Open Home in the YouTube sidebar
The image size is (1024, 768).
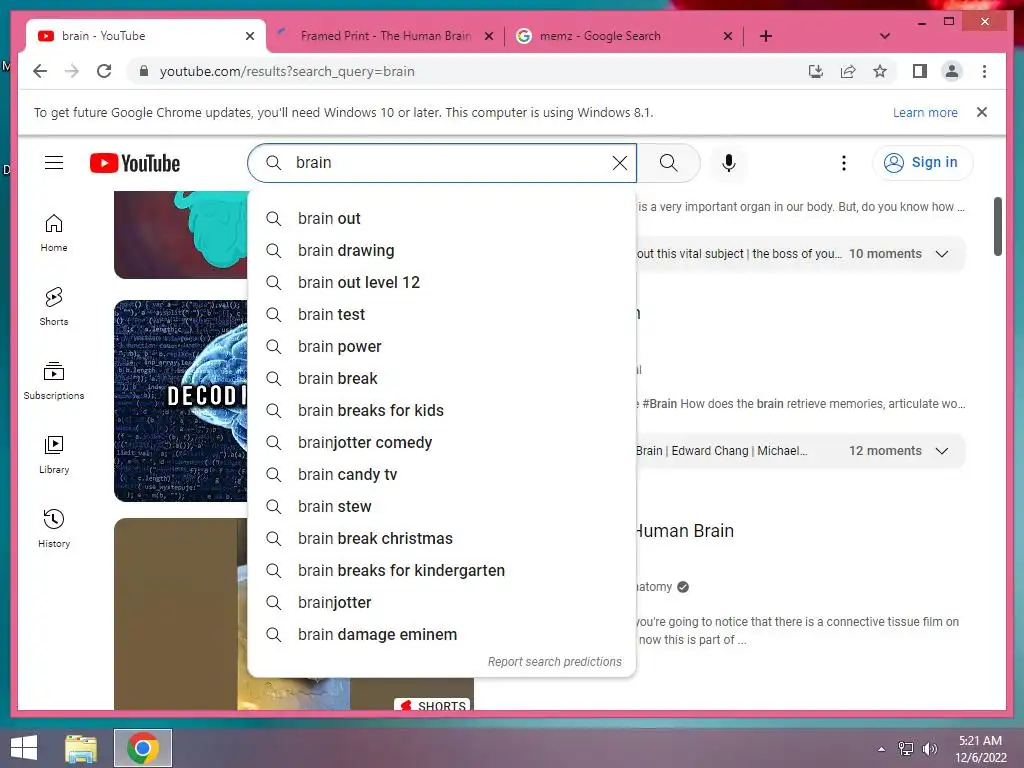pyautogui.click(x=54, y=233)
